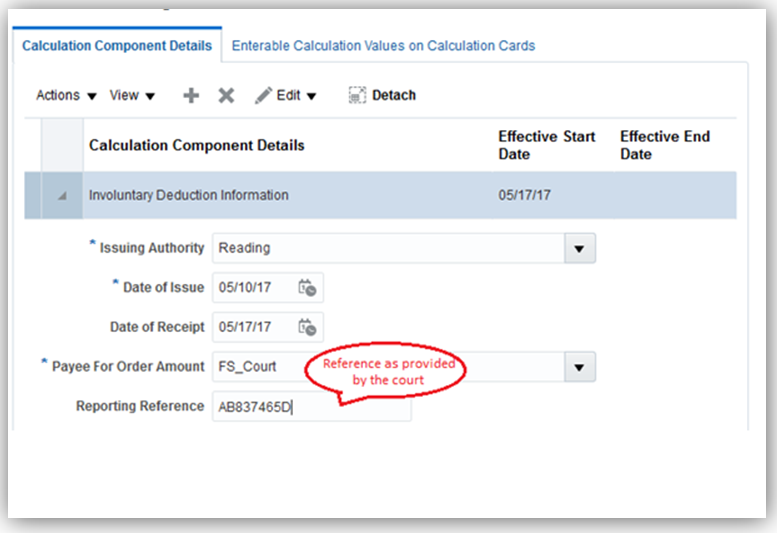Select the Involuntary Deduction Information row text
The height and width of the screenshot is (533, 777).
pos(188,195)
